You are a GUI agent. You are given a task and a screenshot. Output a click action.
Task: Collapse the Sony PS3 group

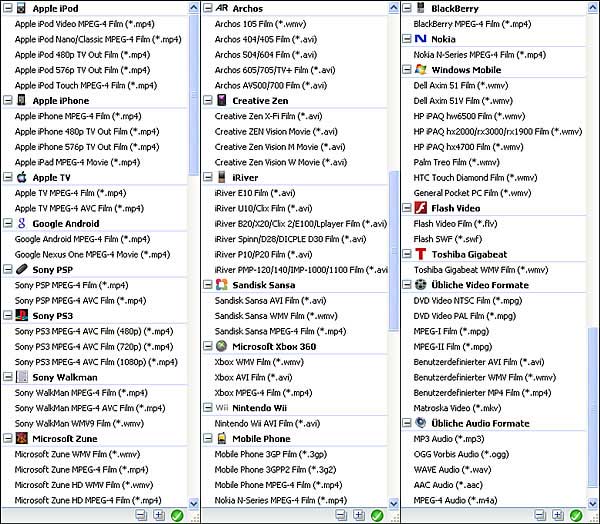[x=8, y=315]
